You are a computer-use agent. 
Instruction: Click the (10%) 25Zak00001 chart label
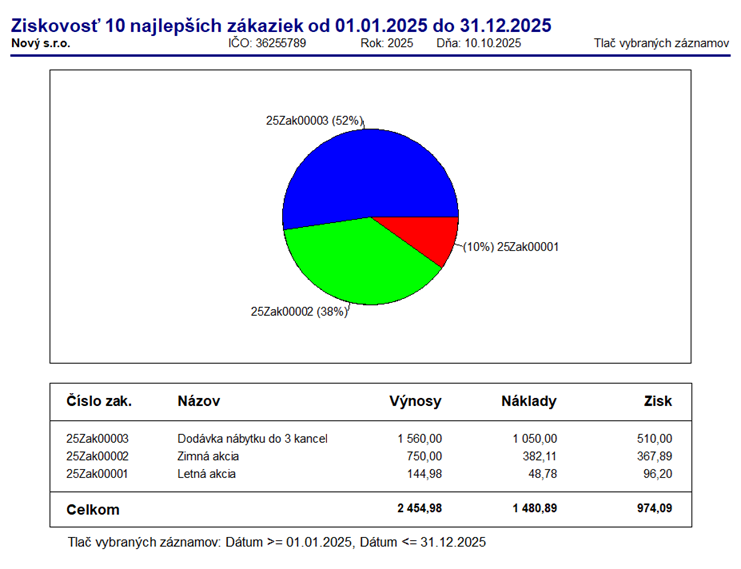(x=510, y=245)
